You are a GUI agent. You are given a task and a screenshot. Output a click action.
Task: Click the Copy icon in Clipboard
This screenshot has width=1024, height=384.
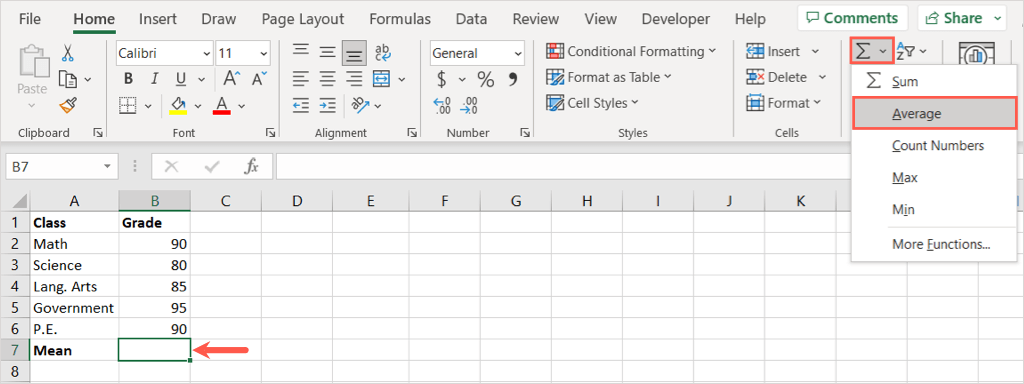click(x=68, y=79)
